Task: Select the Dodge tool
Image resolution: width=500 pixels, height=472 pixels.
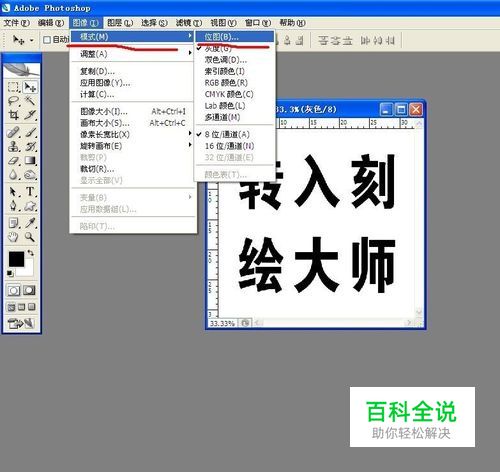Action: (x=30, y=174)
